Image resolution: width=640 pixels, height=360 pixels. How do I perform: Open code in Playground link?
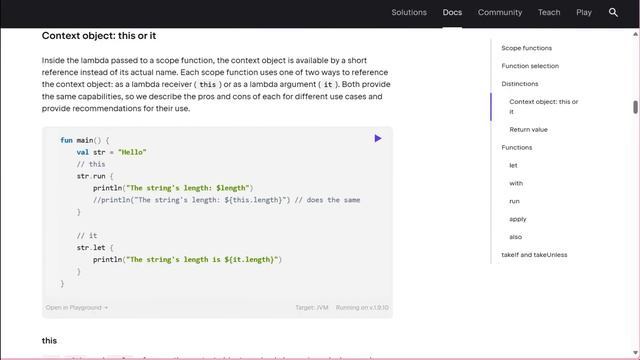click(77, 307)
